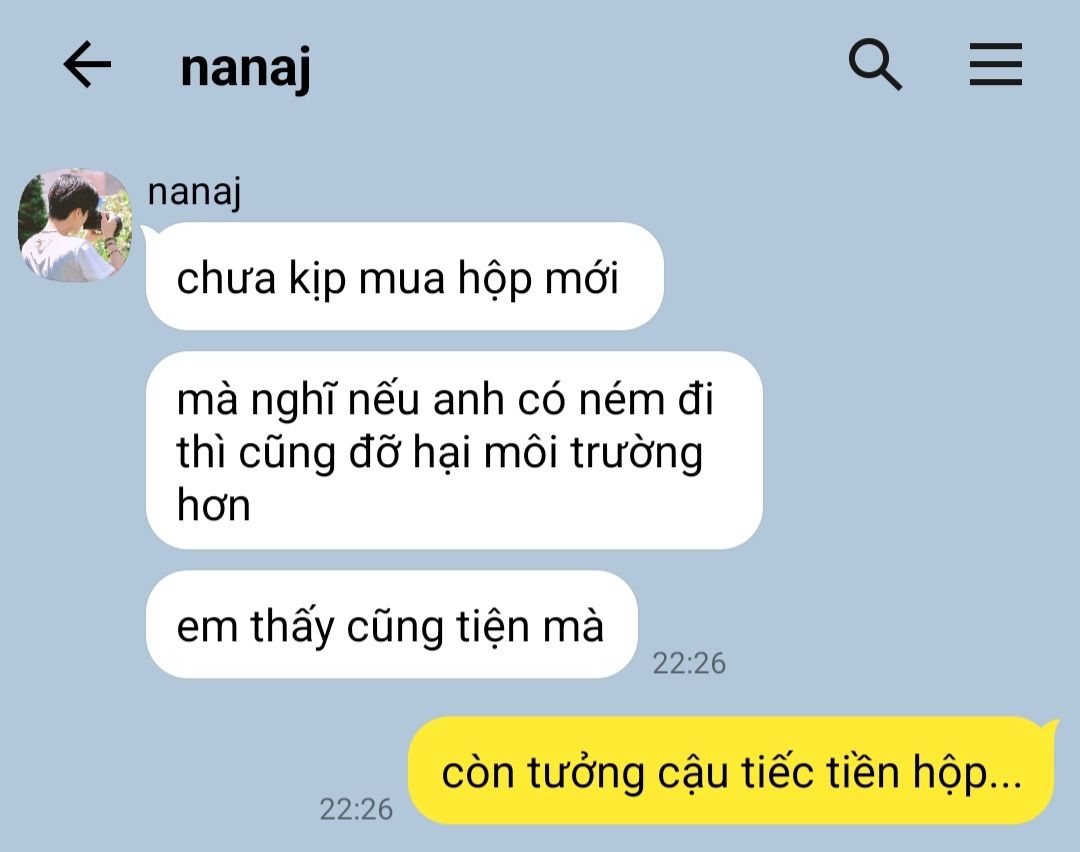Select the message 'em thấy cũng tiện mà'
The width and height of the screenshot is (1080, 852).
pos(391,624)
